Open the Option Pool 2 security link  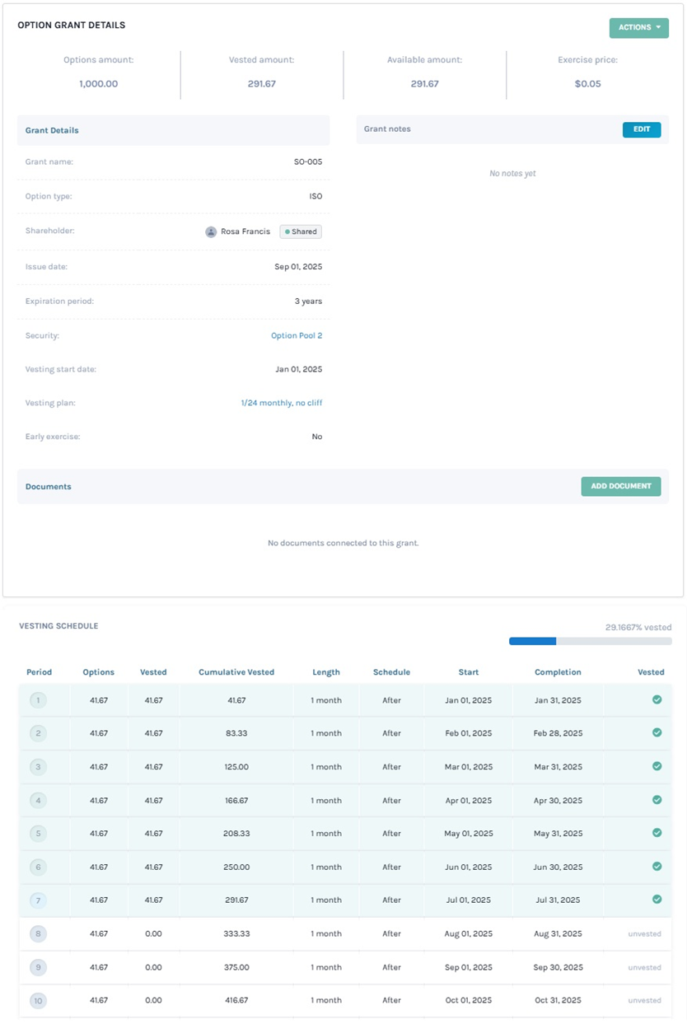[296, 336]
